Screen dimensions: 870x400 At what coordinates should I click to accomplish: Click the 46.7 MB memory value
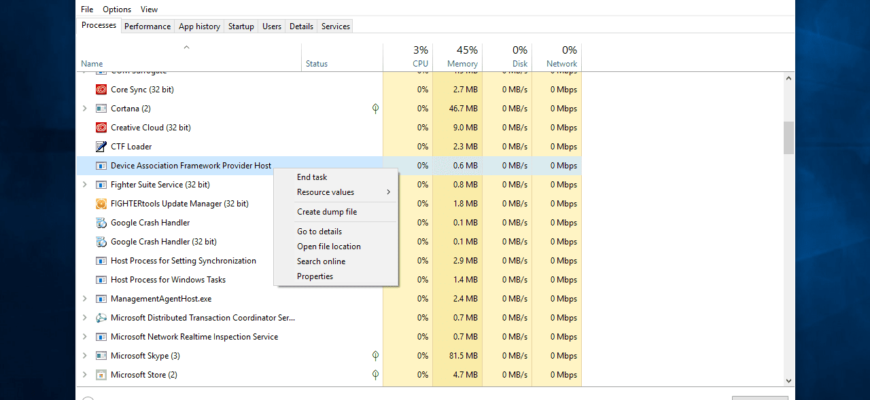point(463,108)
